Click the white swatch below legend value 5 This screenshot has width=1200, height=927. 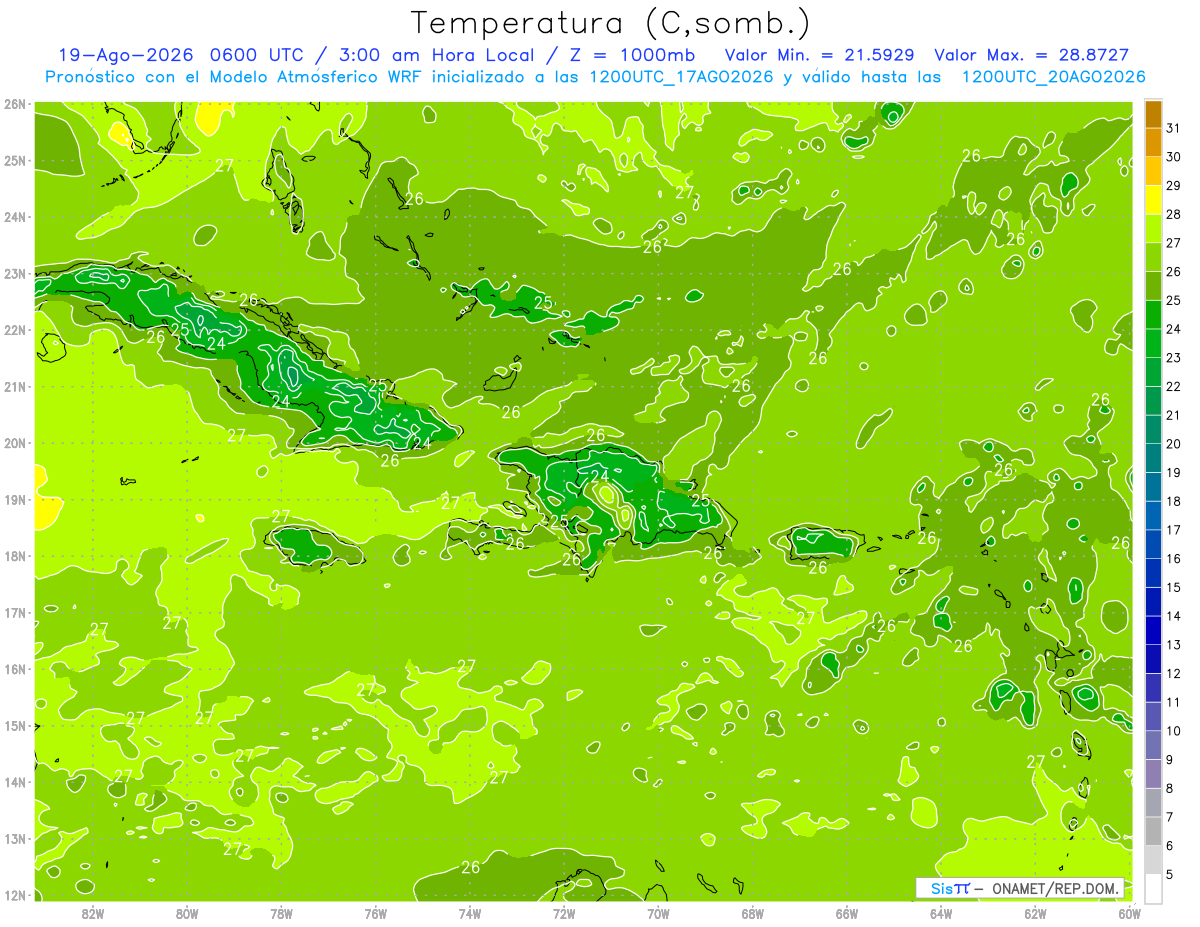pos(1153,888)
